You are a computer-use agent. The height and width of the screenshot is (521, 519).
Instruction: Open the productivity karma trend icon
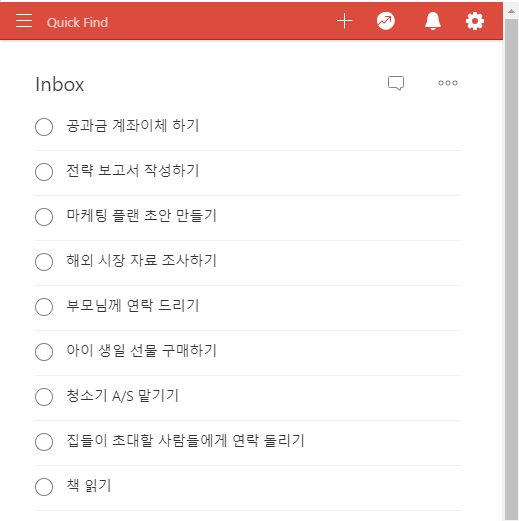click(386, 21)
